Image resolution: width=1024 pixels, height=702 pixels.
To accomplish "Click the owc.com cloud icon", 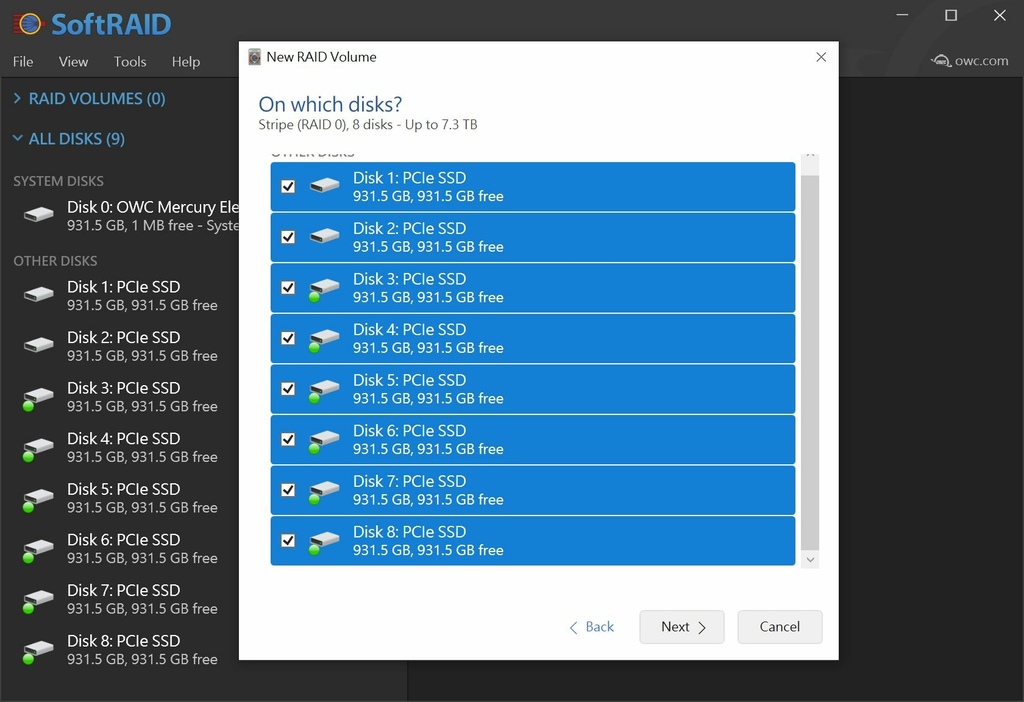I will click(x=941, y=61).
